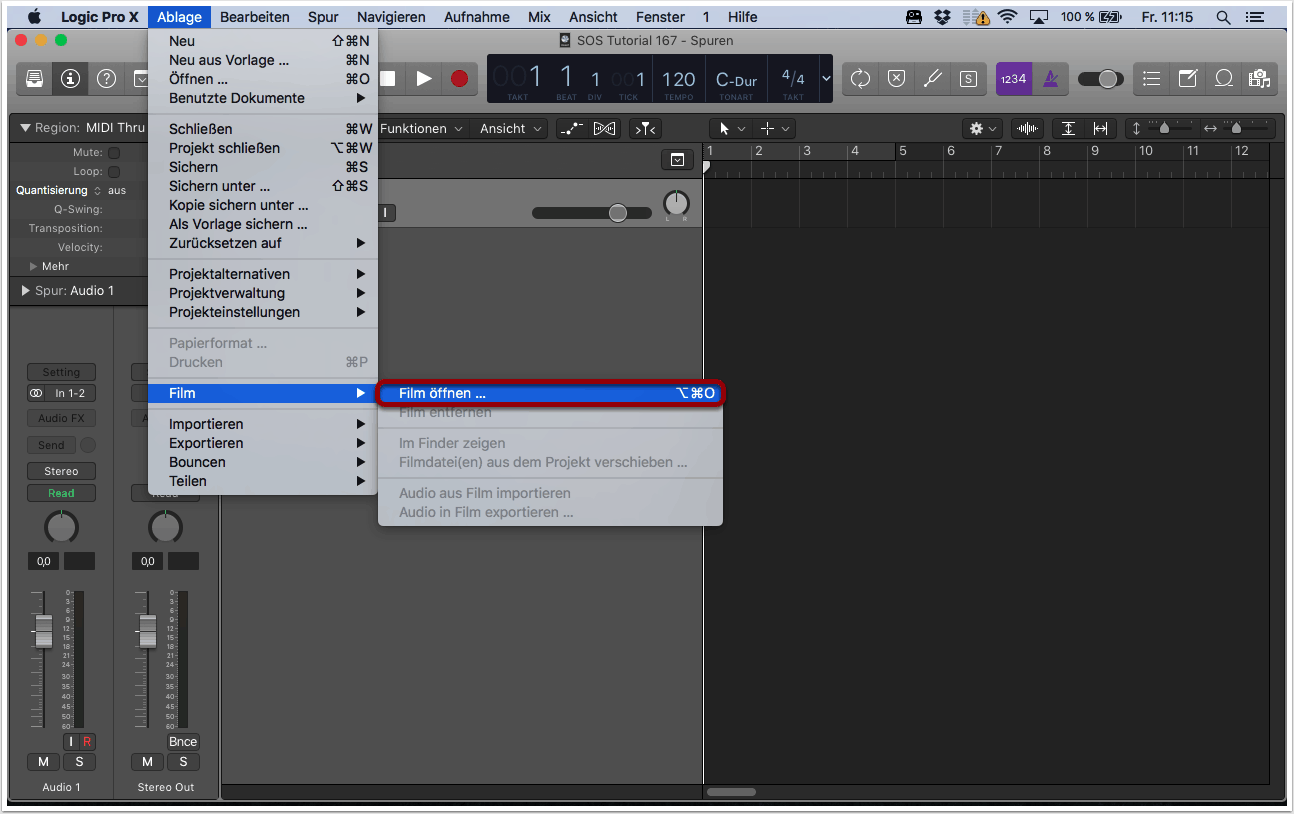Open the Quick Help question mark icon
Image resolution: width=1294 pixels, height=814 pixels.
[x=105, y=79]
